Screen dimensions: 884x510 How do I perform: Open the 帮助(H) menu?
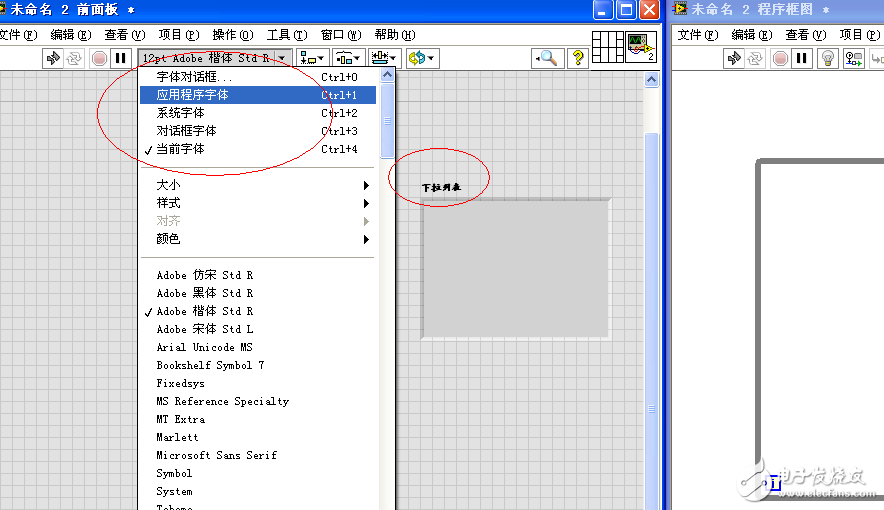(395, 35)
